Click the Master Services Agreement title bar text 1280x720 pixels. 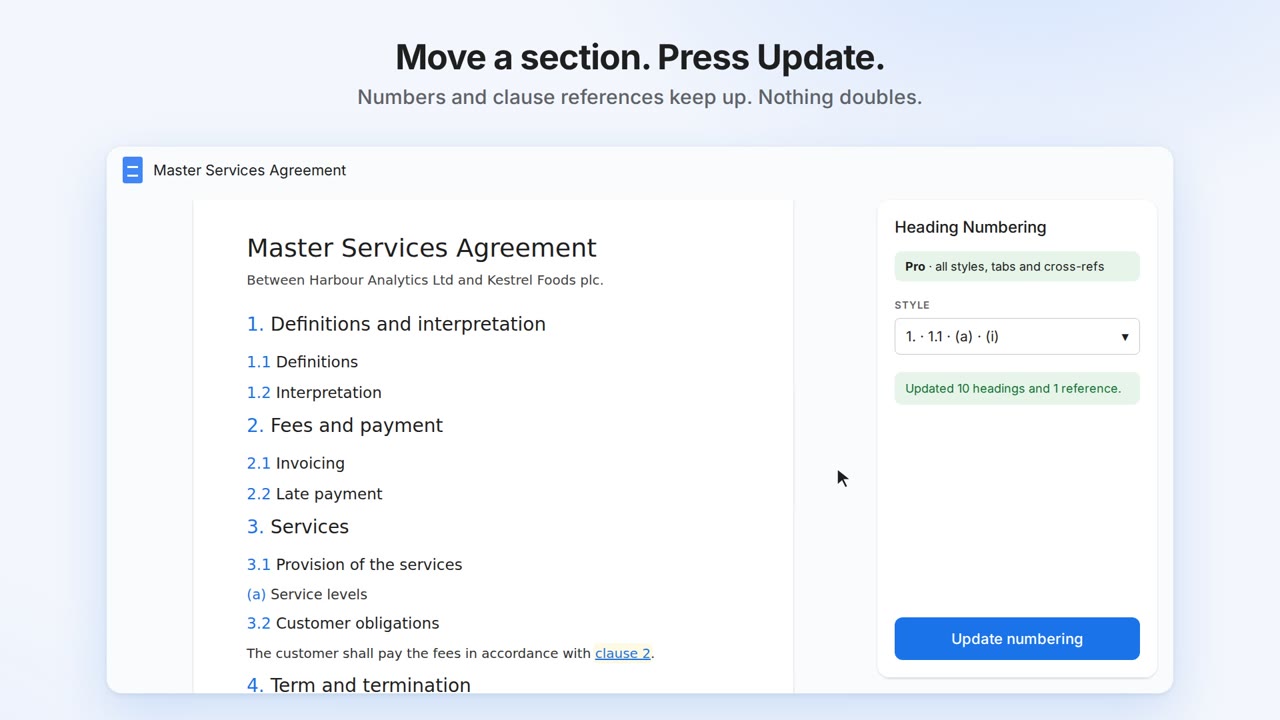click(250, 170)
